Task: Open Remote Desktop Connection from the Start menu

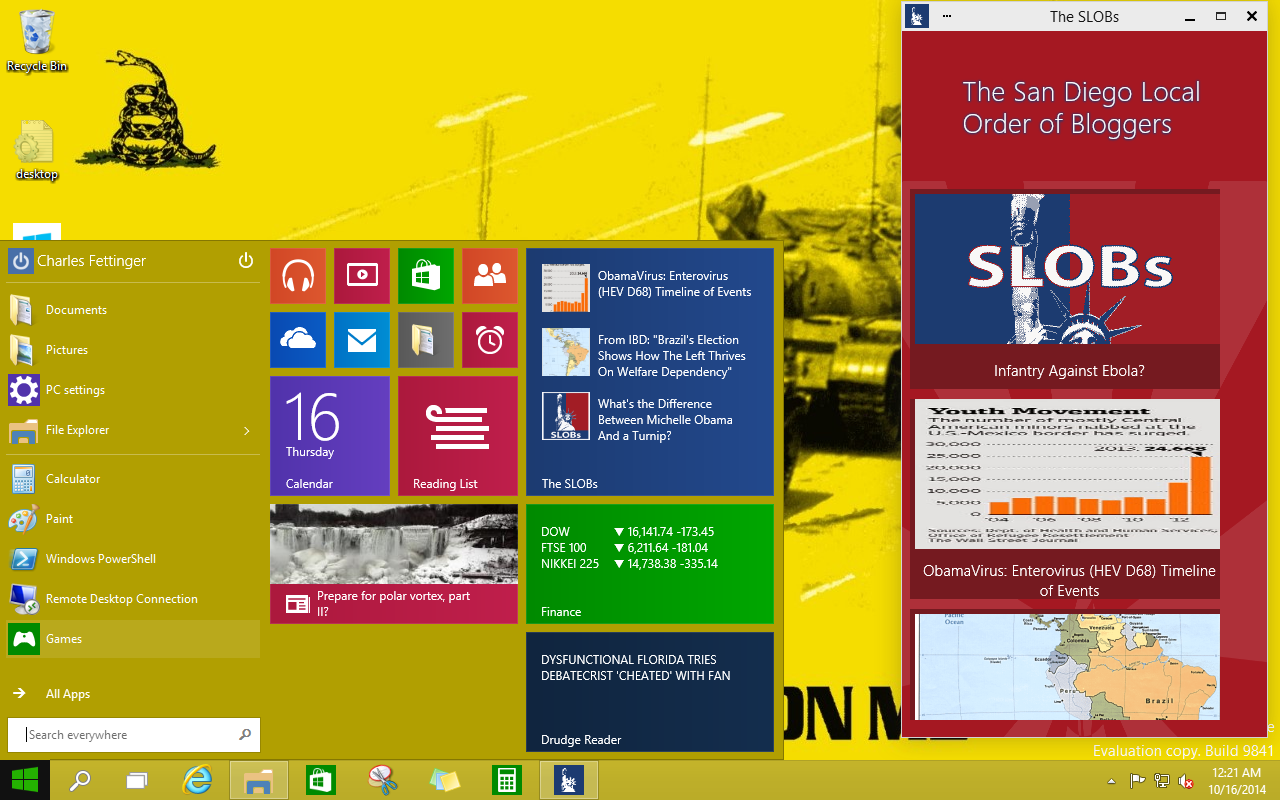Action: click(x=134, y=599)
